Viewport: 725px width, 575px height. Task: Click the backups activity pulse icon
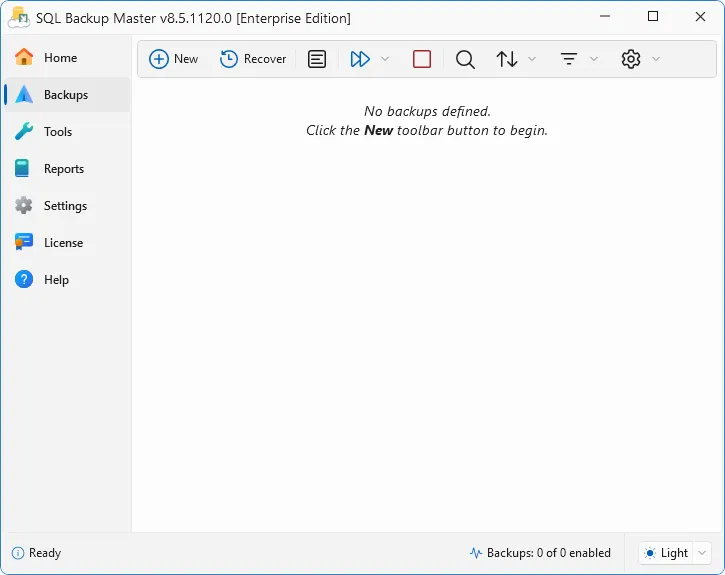[476, 553]
